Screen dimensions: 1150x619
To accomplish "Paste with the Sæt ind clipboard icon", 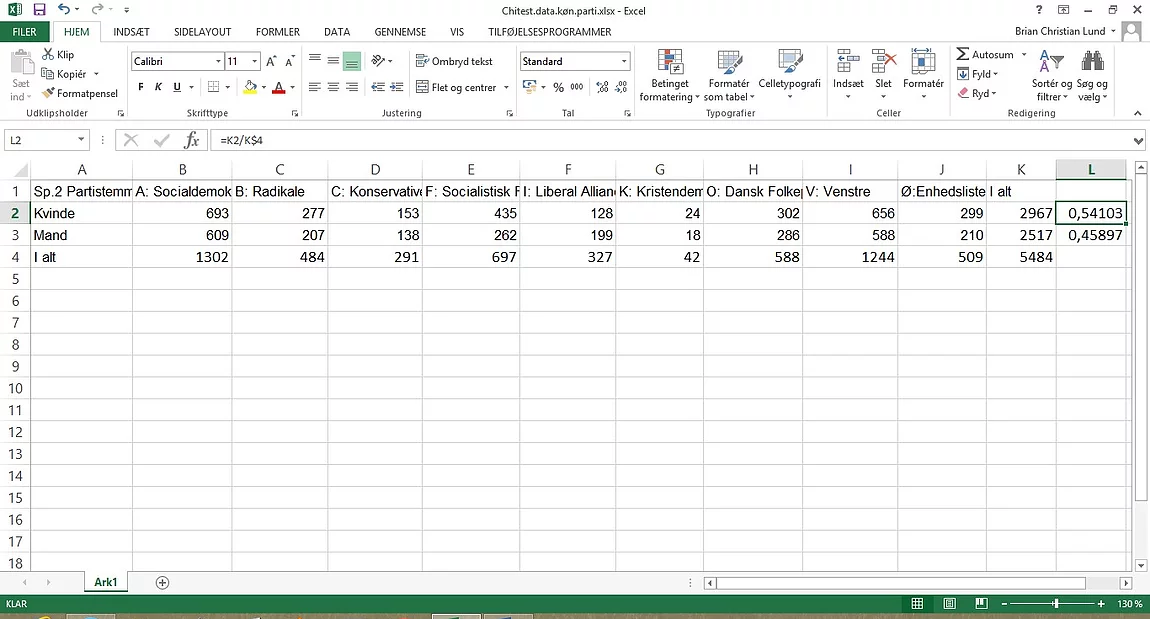I will click(21, 62).
